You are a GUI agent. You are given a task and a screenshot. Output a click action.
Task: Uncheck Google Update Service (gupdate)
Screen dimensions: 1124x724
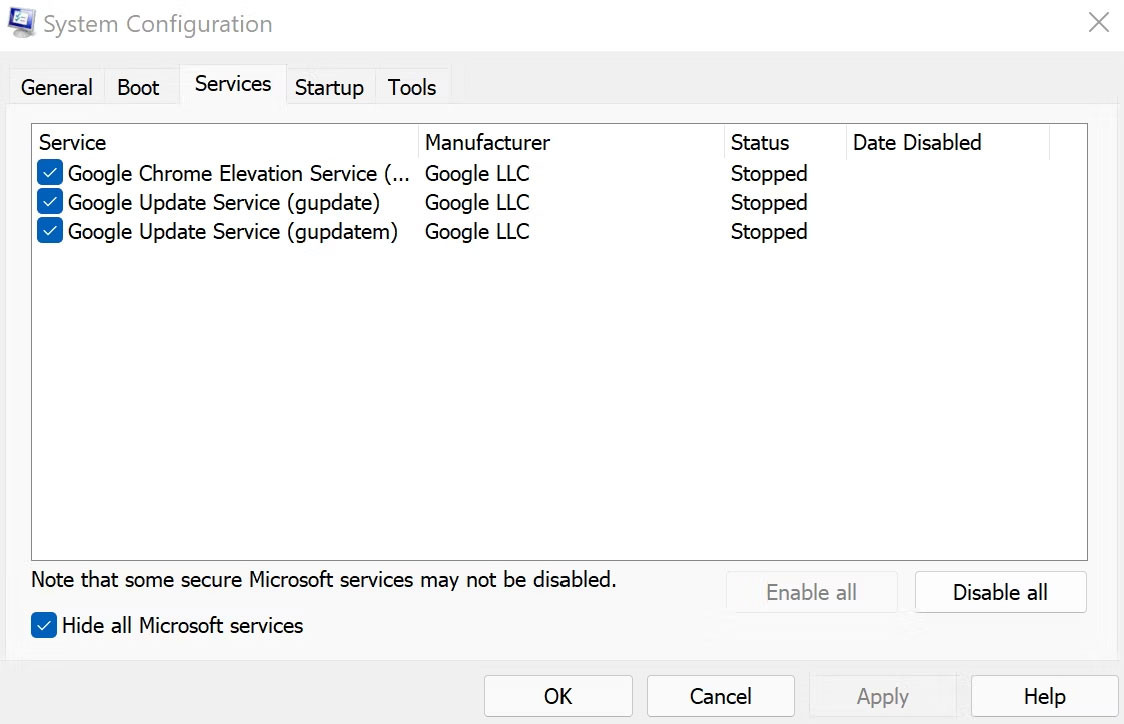[50, 202]
